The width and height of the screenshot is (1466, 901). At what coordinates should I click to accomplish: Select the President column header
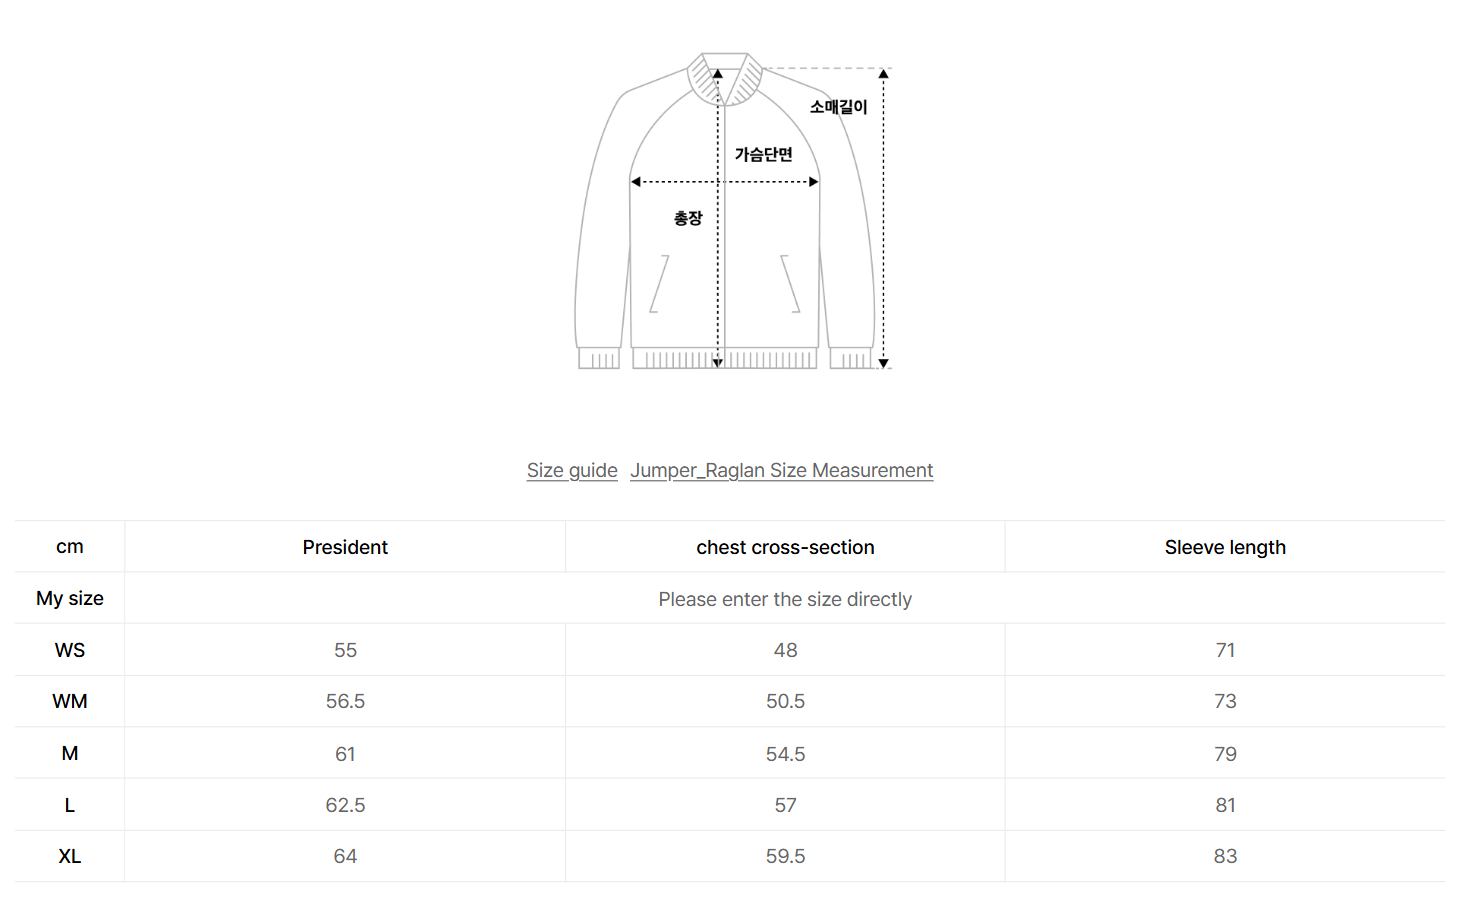(x=345, y=547)
